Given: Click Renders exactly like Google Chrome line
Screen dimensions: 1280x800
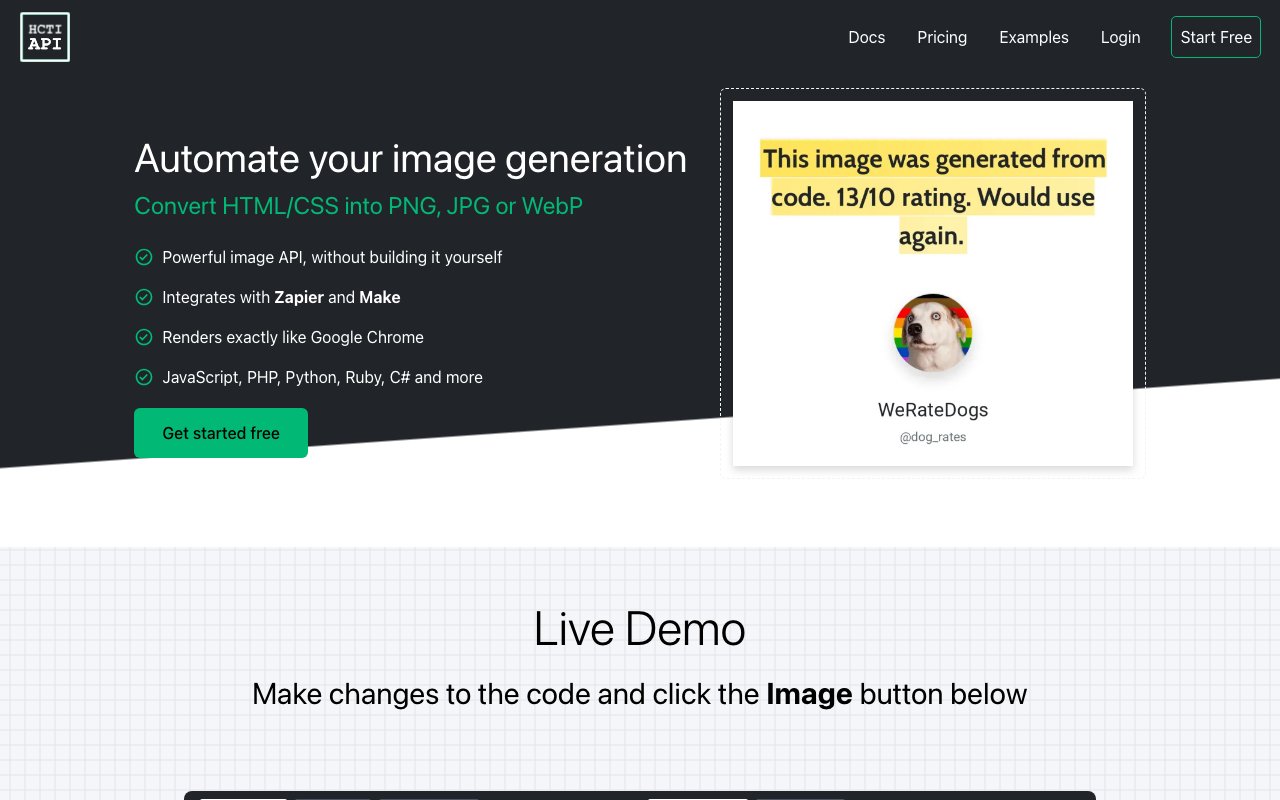Looking at the screenshot, I should pyautogui.click(x=293, y=337).
